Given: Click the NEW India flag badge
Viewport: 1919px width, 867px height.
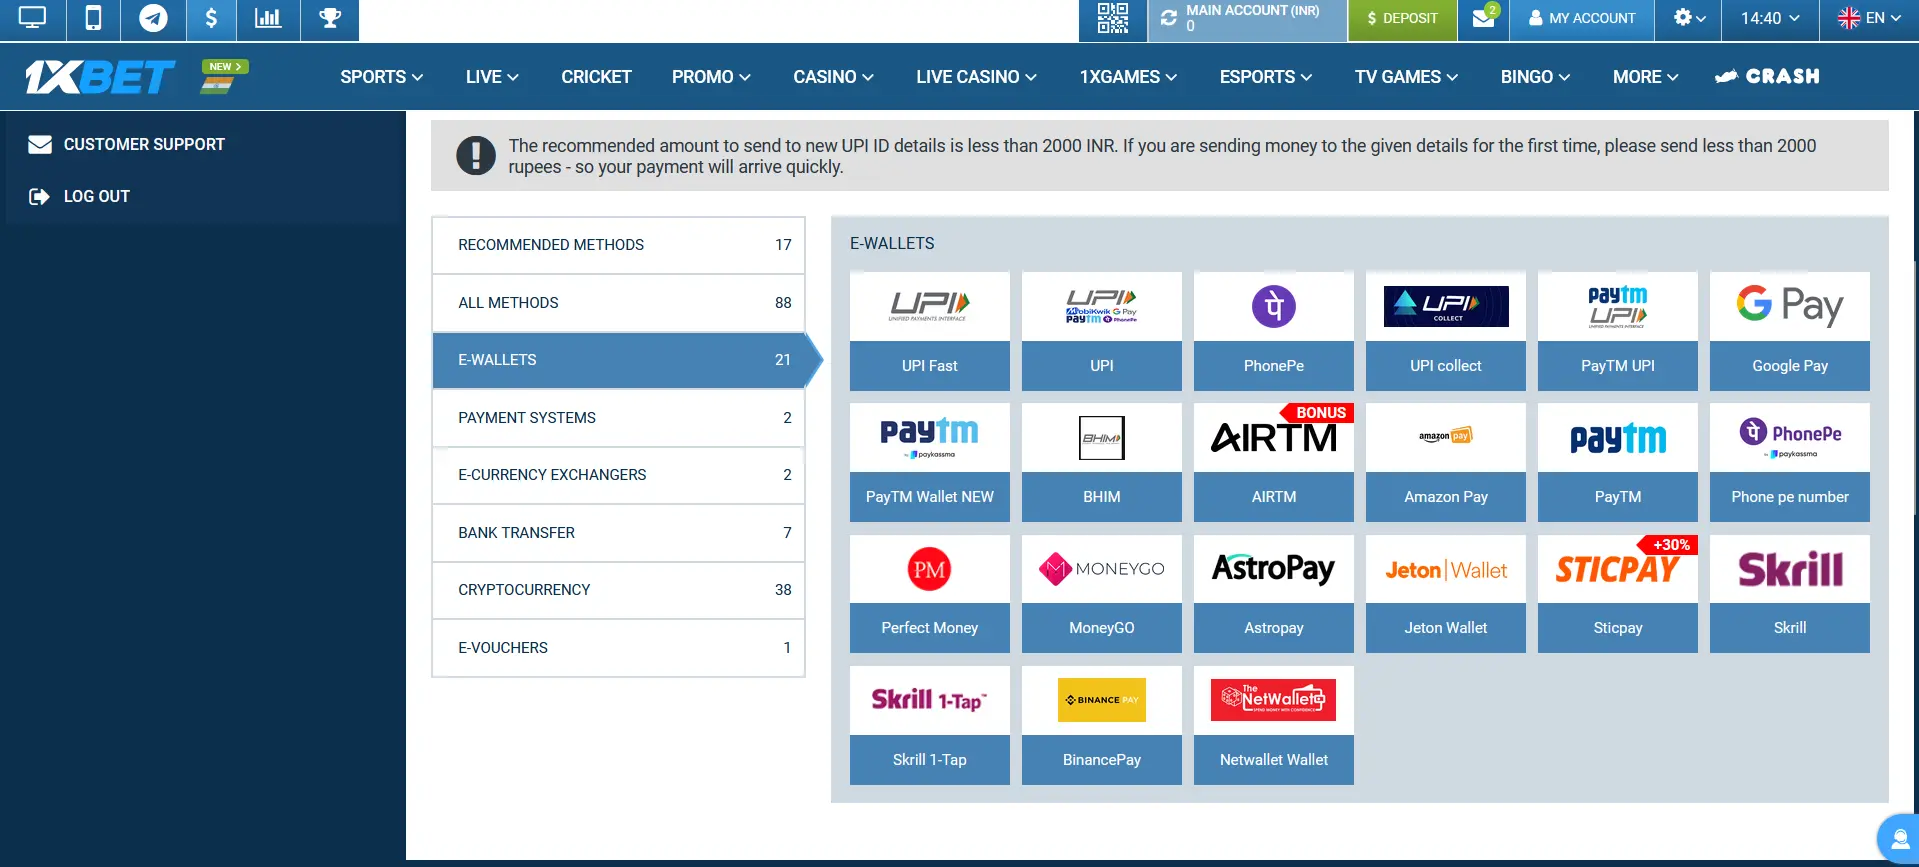Looking at the screenshot, I should pyautogui.click(x=223, y=76).
